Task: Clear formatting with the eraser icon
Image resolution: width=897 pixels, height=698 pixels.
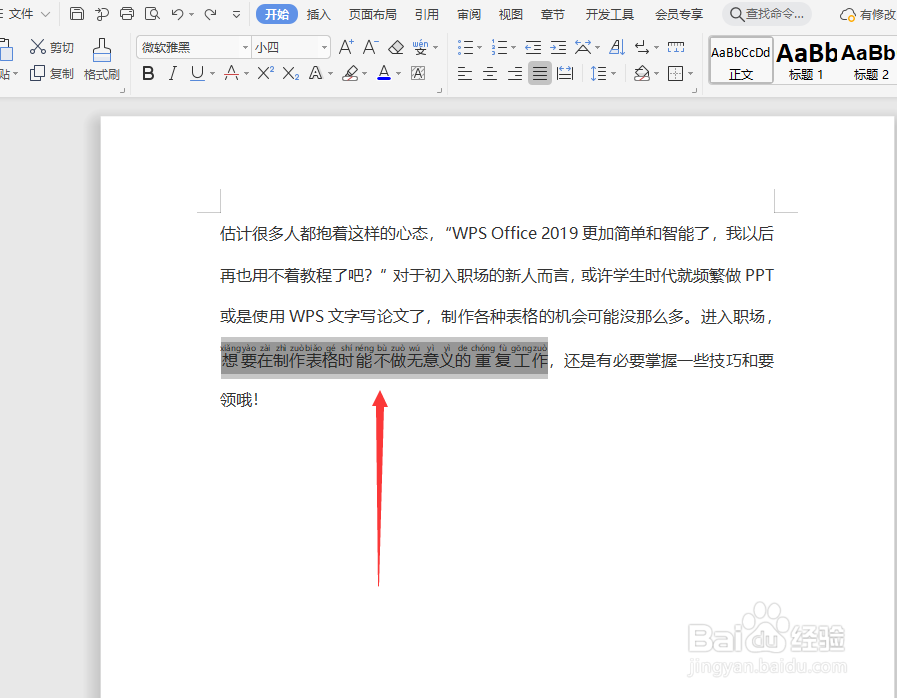Action: (x=395, y=46)
